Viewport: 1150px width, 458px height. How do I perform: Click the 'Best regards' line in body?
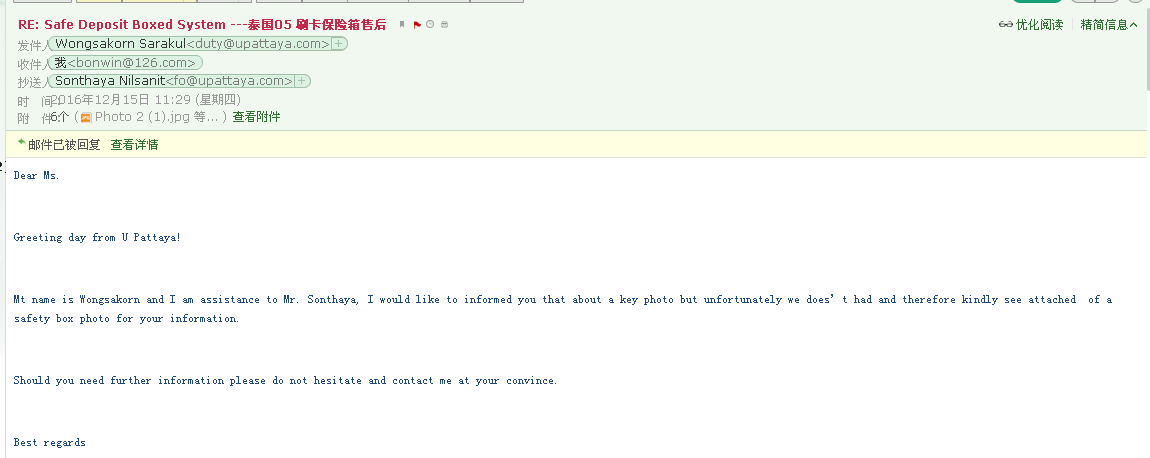pos(50,442)
